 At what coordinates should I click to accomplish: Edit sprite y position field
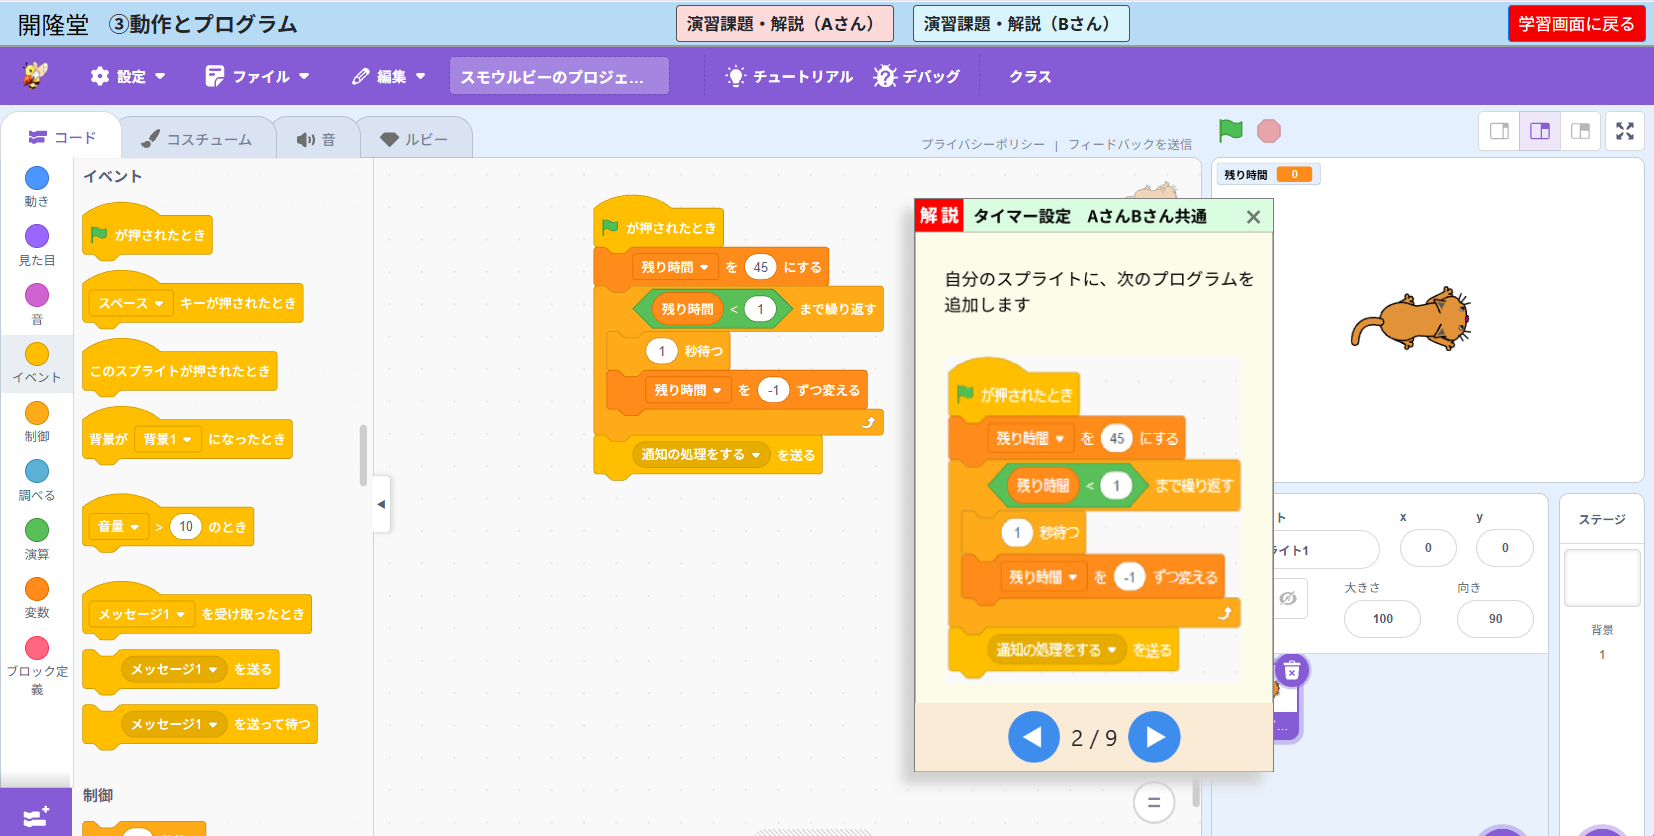click(x=1505, y=548)
